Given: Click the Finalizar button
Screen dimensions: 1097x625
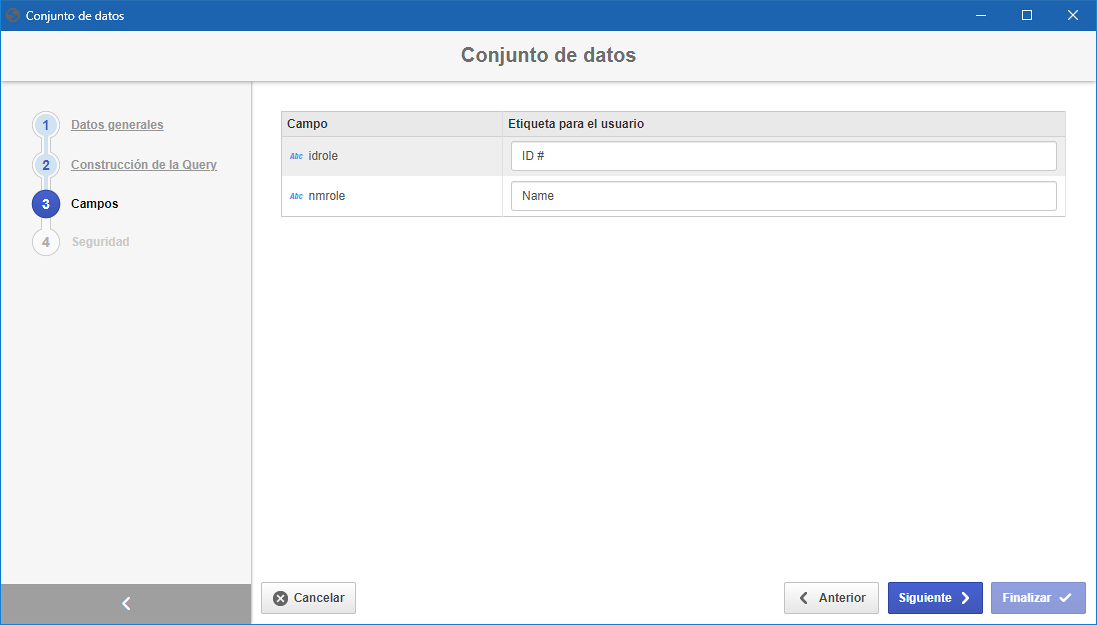Looking at the screenshot, I should [1038, 598].
